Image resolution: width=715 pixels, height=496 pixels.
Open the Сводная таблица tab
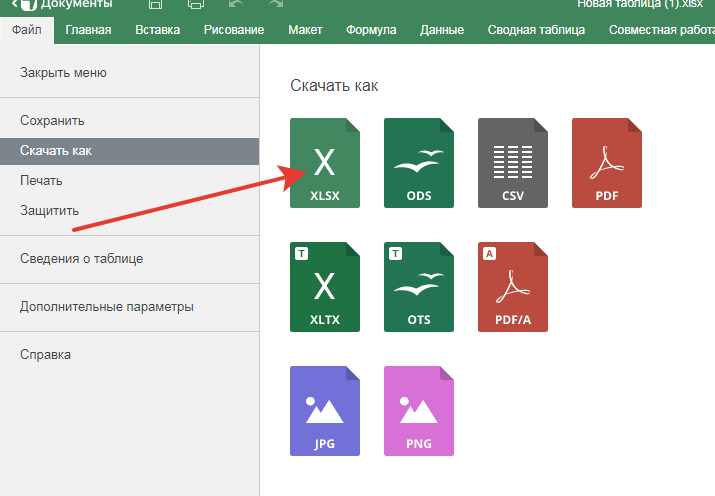[536, 30]
